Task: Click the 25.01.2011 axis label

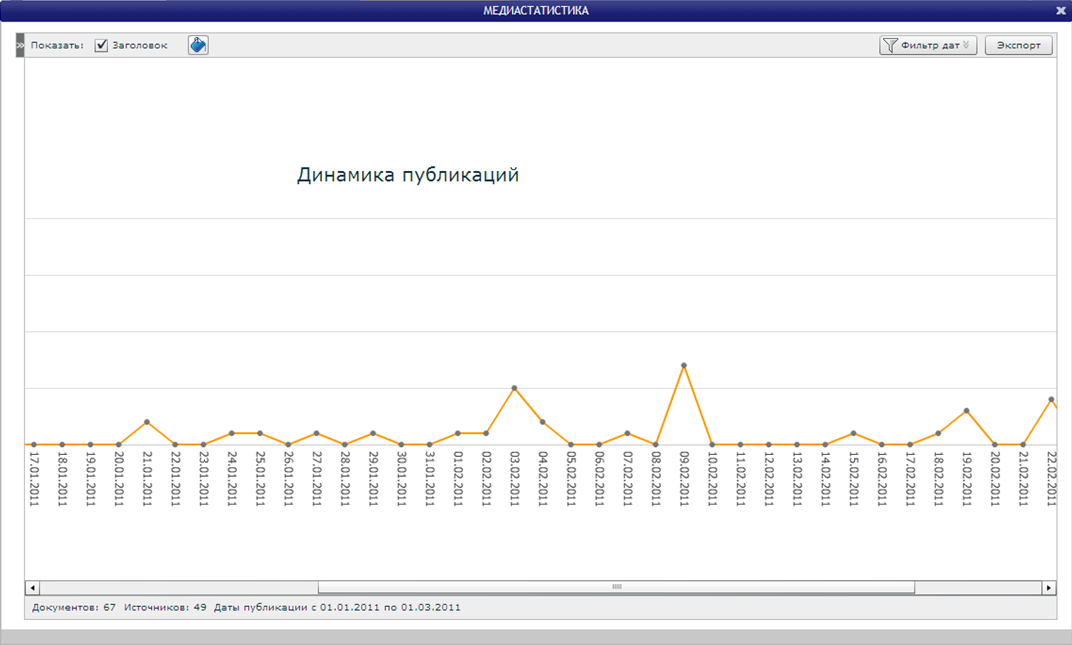Action: click(x=260, y=479)
